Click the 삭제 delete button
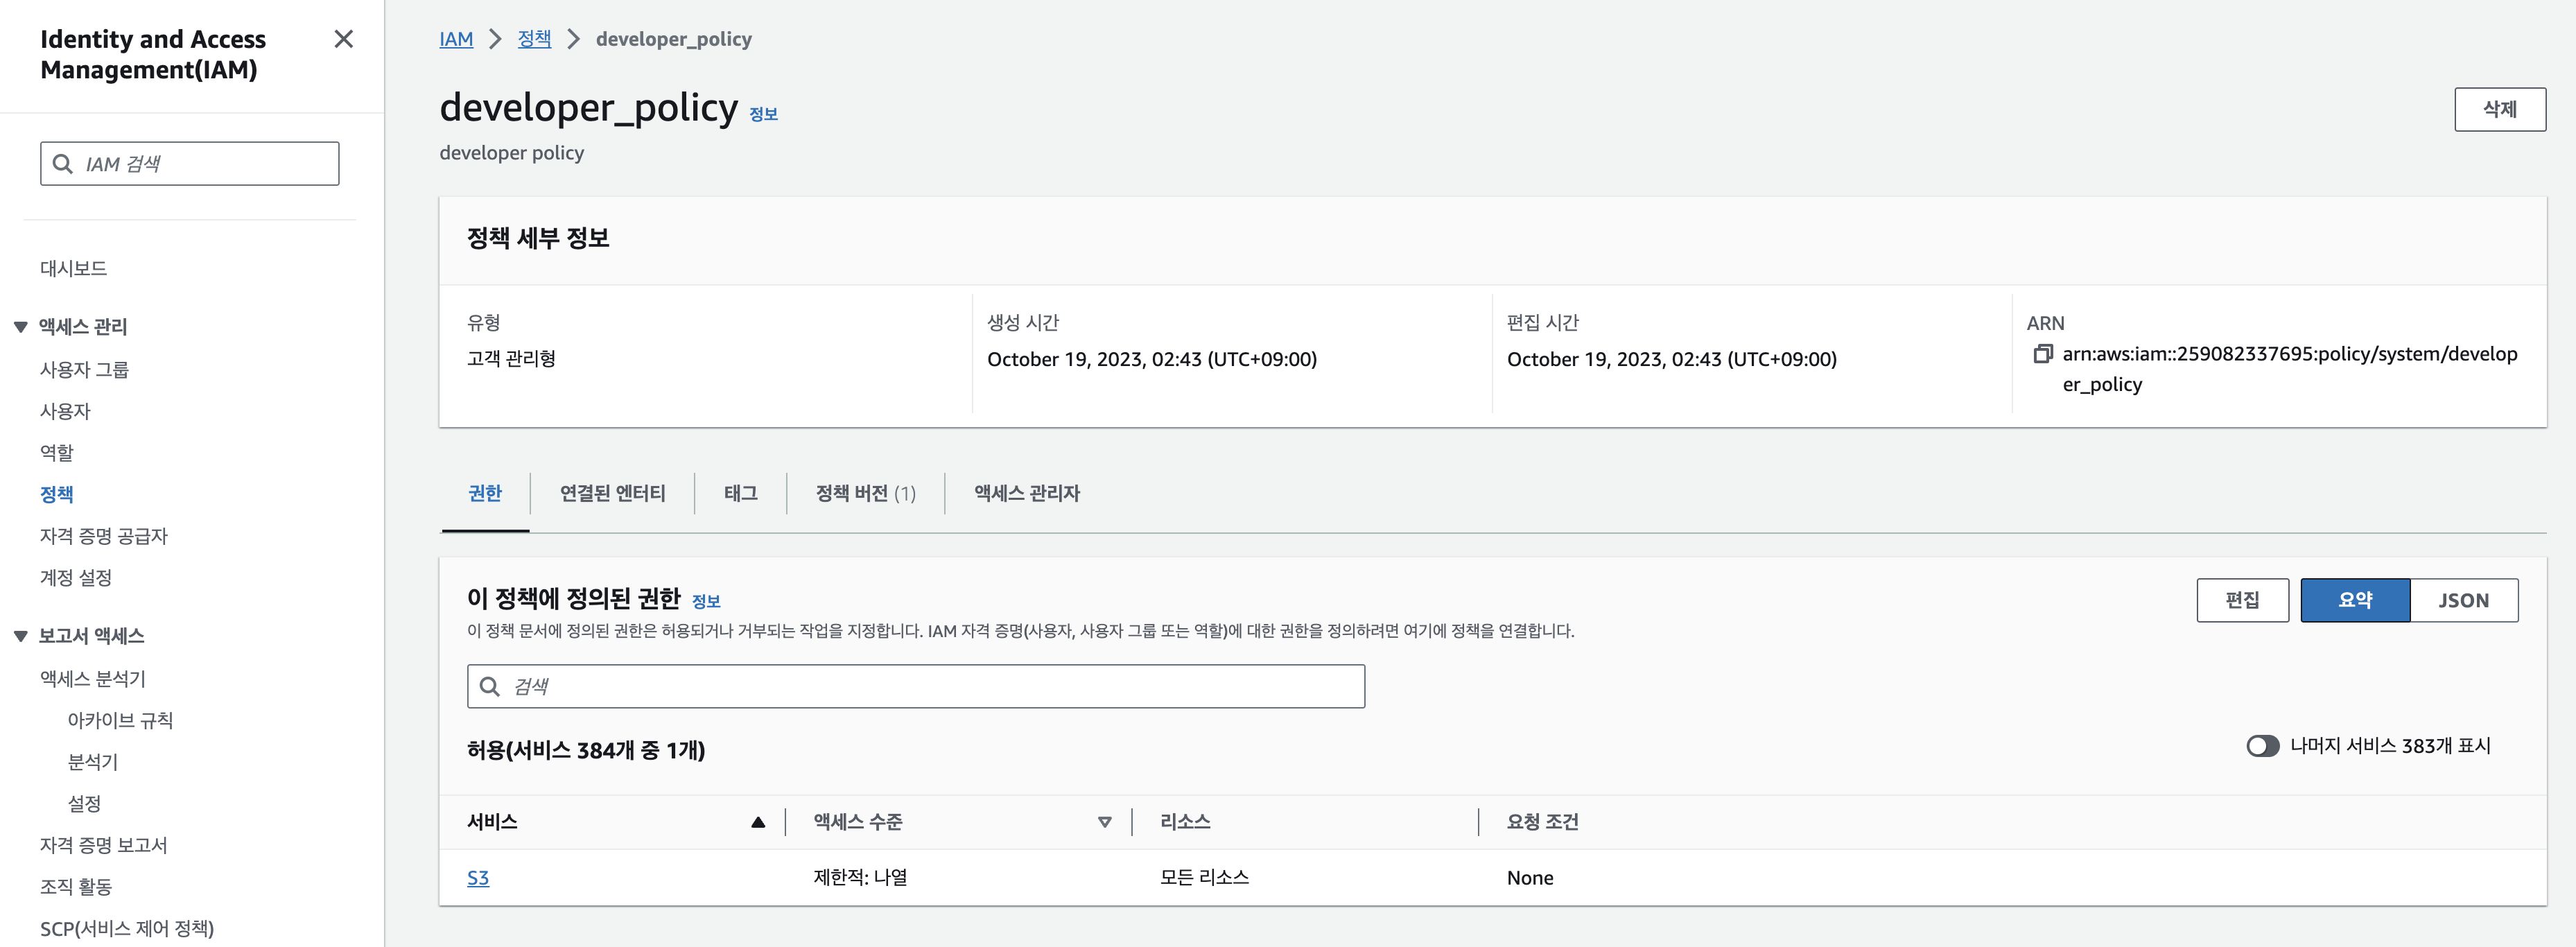Image resolution: width=2576 pixels, height=947 pixels. click(x=2499, y=109)
